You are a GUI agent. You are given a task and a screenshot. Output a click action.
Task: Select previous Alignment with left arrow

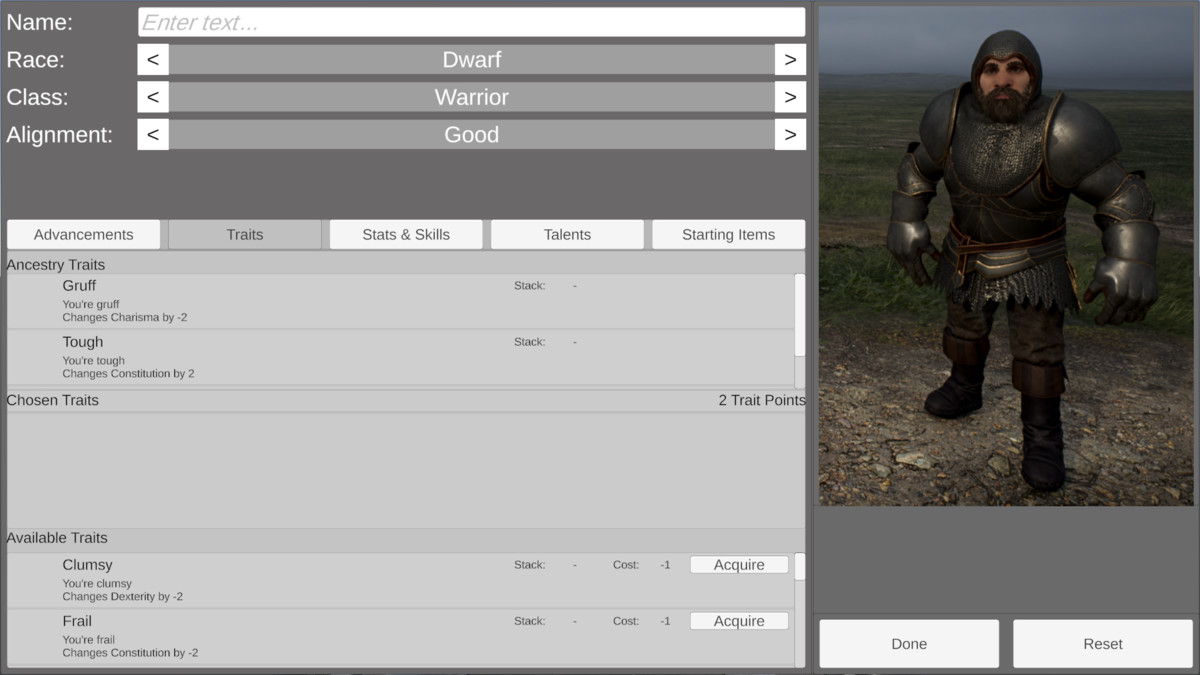click(153, 135)
